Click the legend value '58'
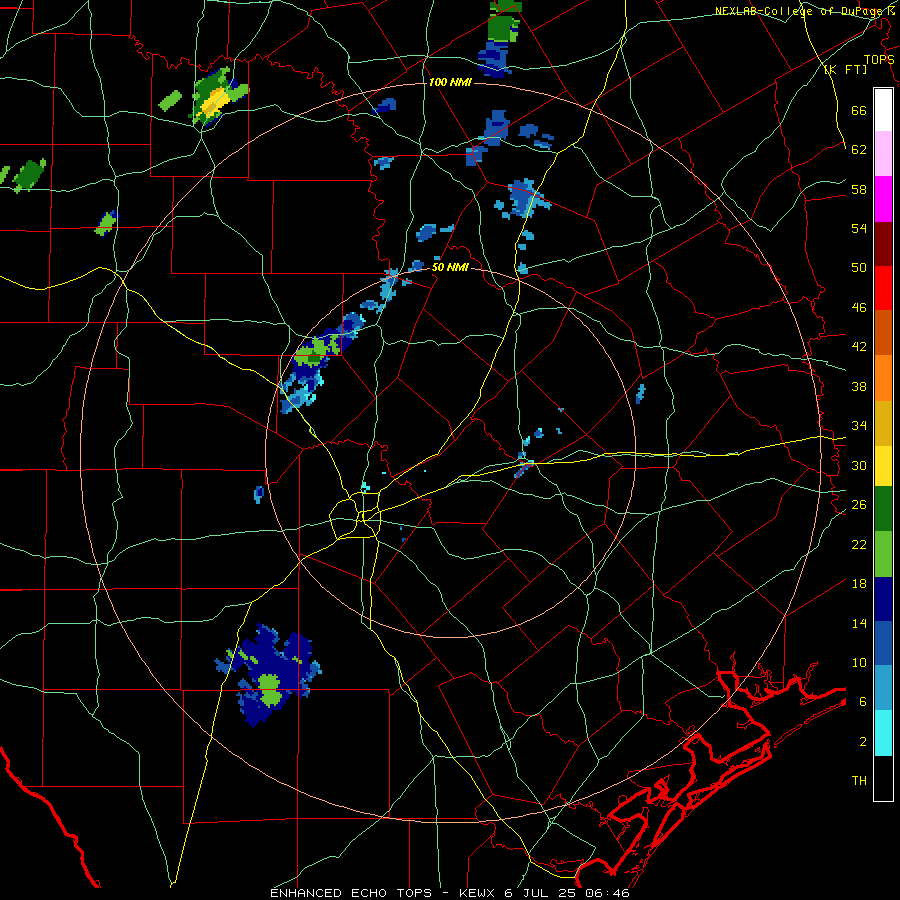Image resolution: width=900 pixels, height=900 pixels. (859, 189)
